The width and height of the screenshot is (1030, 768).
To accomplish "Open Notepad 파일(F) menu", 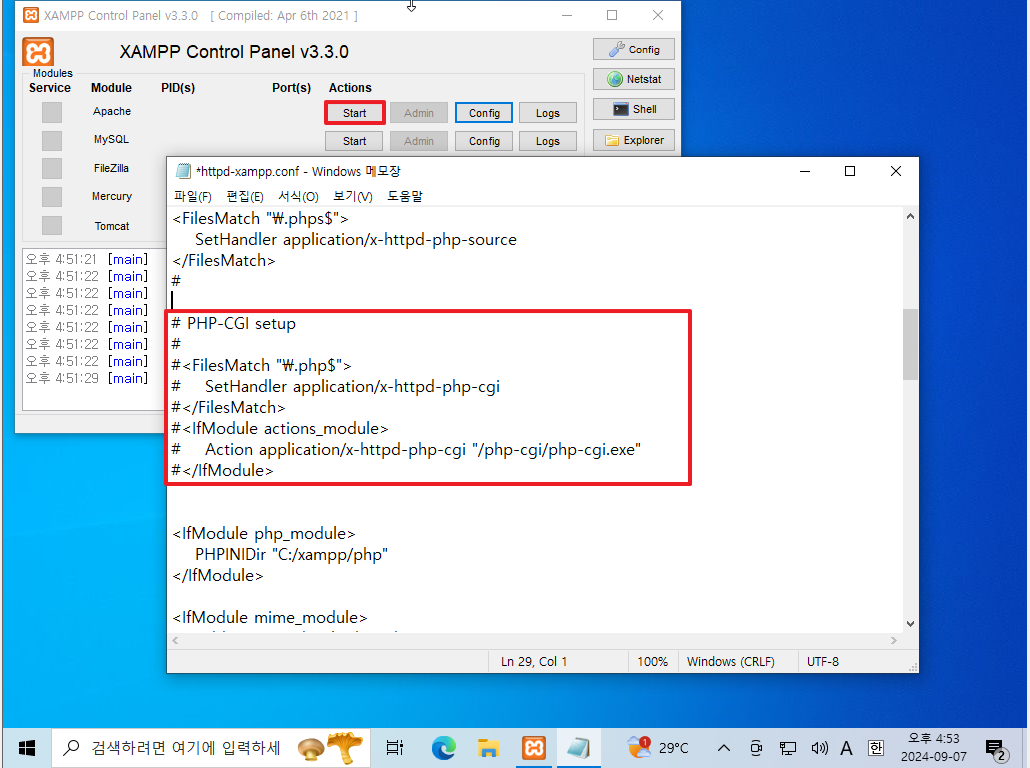I will click(x=192, y=196).
